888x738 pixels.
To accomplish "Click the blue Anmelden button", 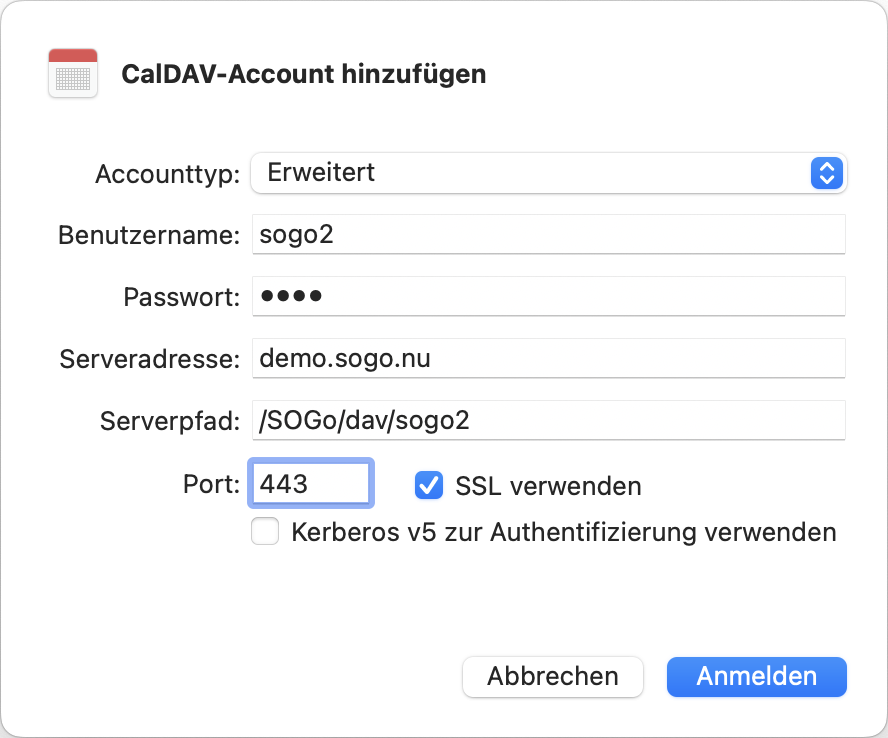I will (756, 676).
